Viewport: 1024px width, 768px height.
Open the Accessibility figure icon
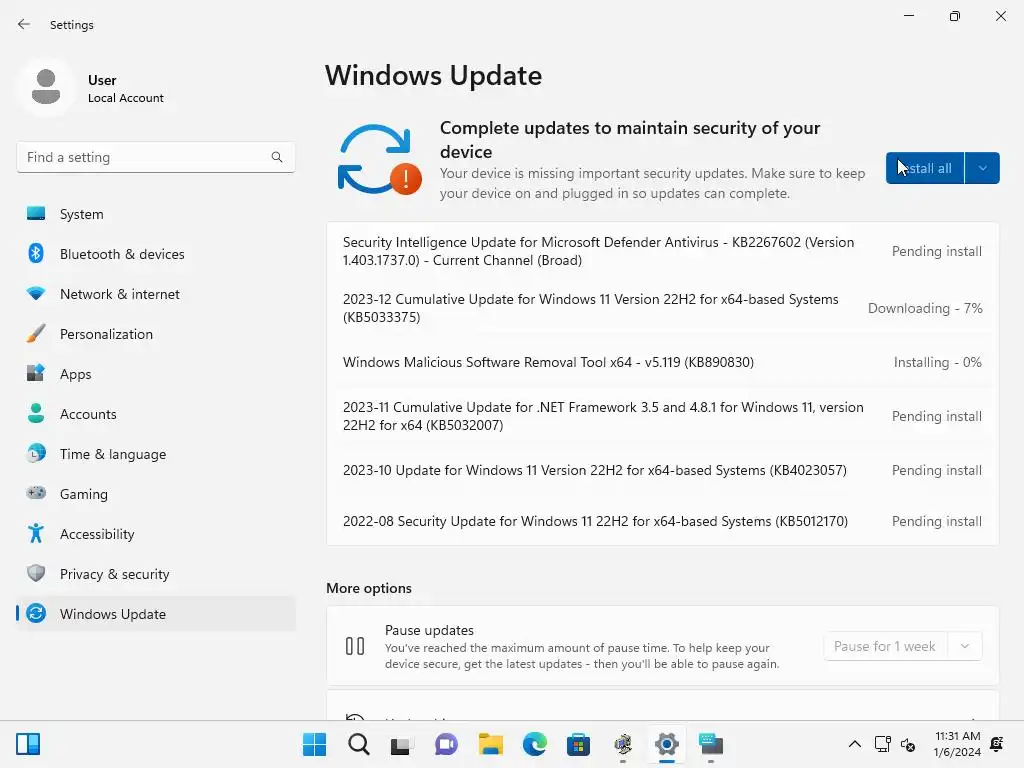click(x=36, y=534)
